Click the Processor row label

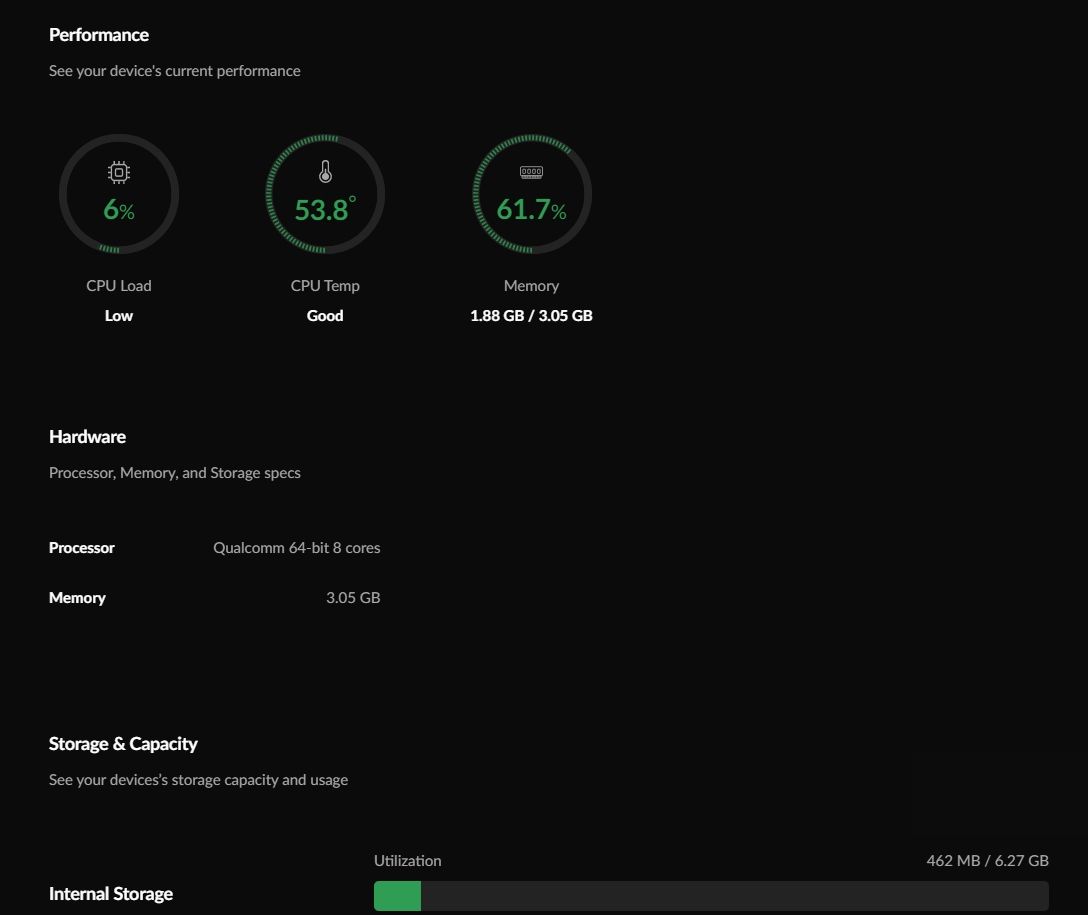coord(82,548)
